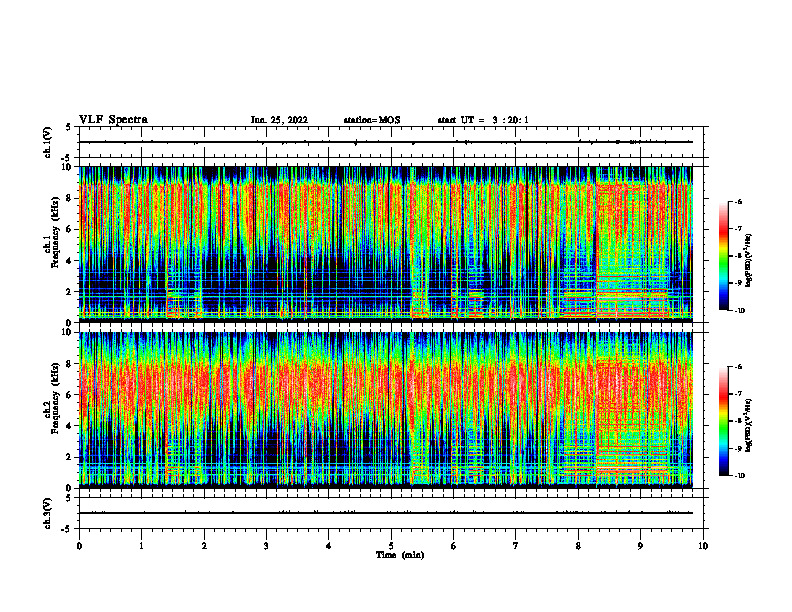Click the "station=MOS" header label

[x=372, y=120]
